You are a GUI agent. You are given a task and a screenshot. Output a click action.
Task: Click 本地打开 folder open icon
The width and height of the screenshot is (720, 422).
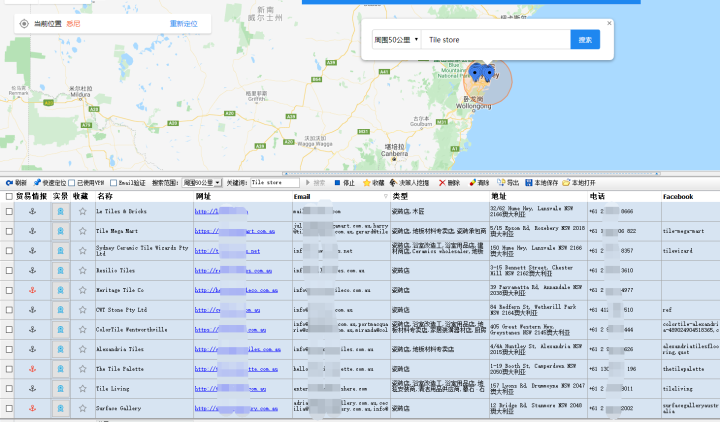pyautogui.click(x=566, y=183)
